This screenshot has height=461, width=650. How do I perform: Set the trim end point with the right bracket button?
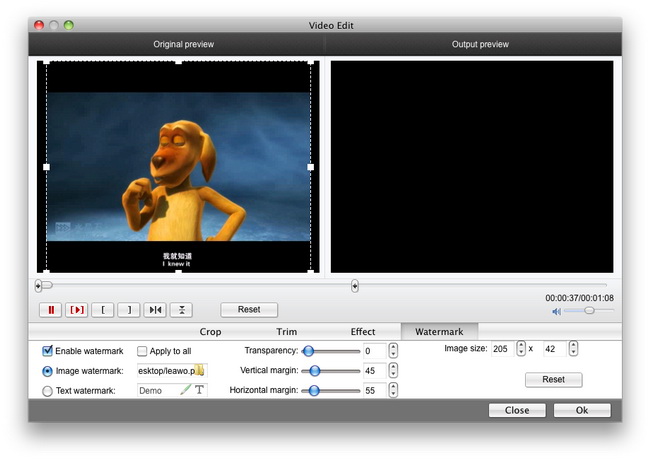pos(129,310)
